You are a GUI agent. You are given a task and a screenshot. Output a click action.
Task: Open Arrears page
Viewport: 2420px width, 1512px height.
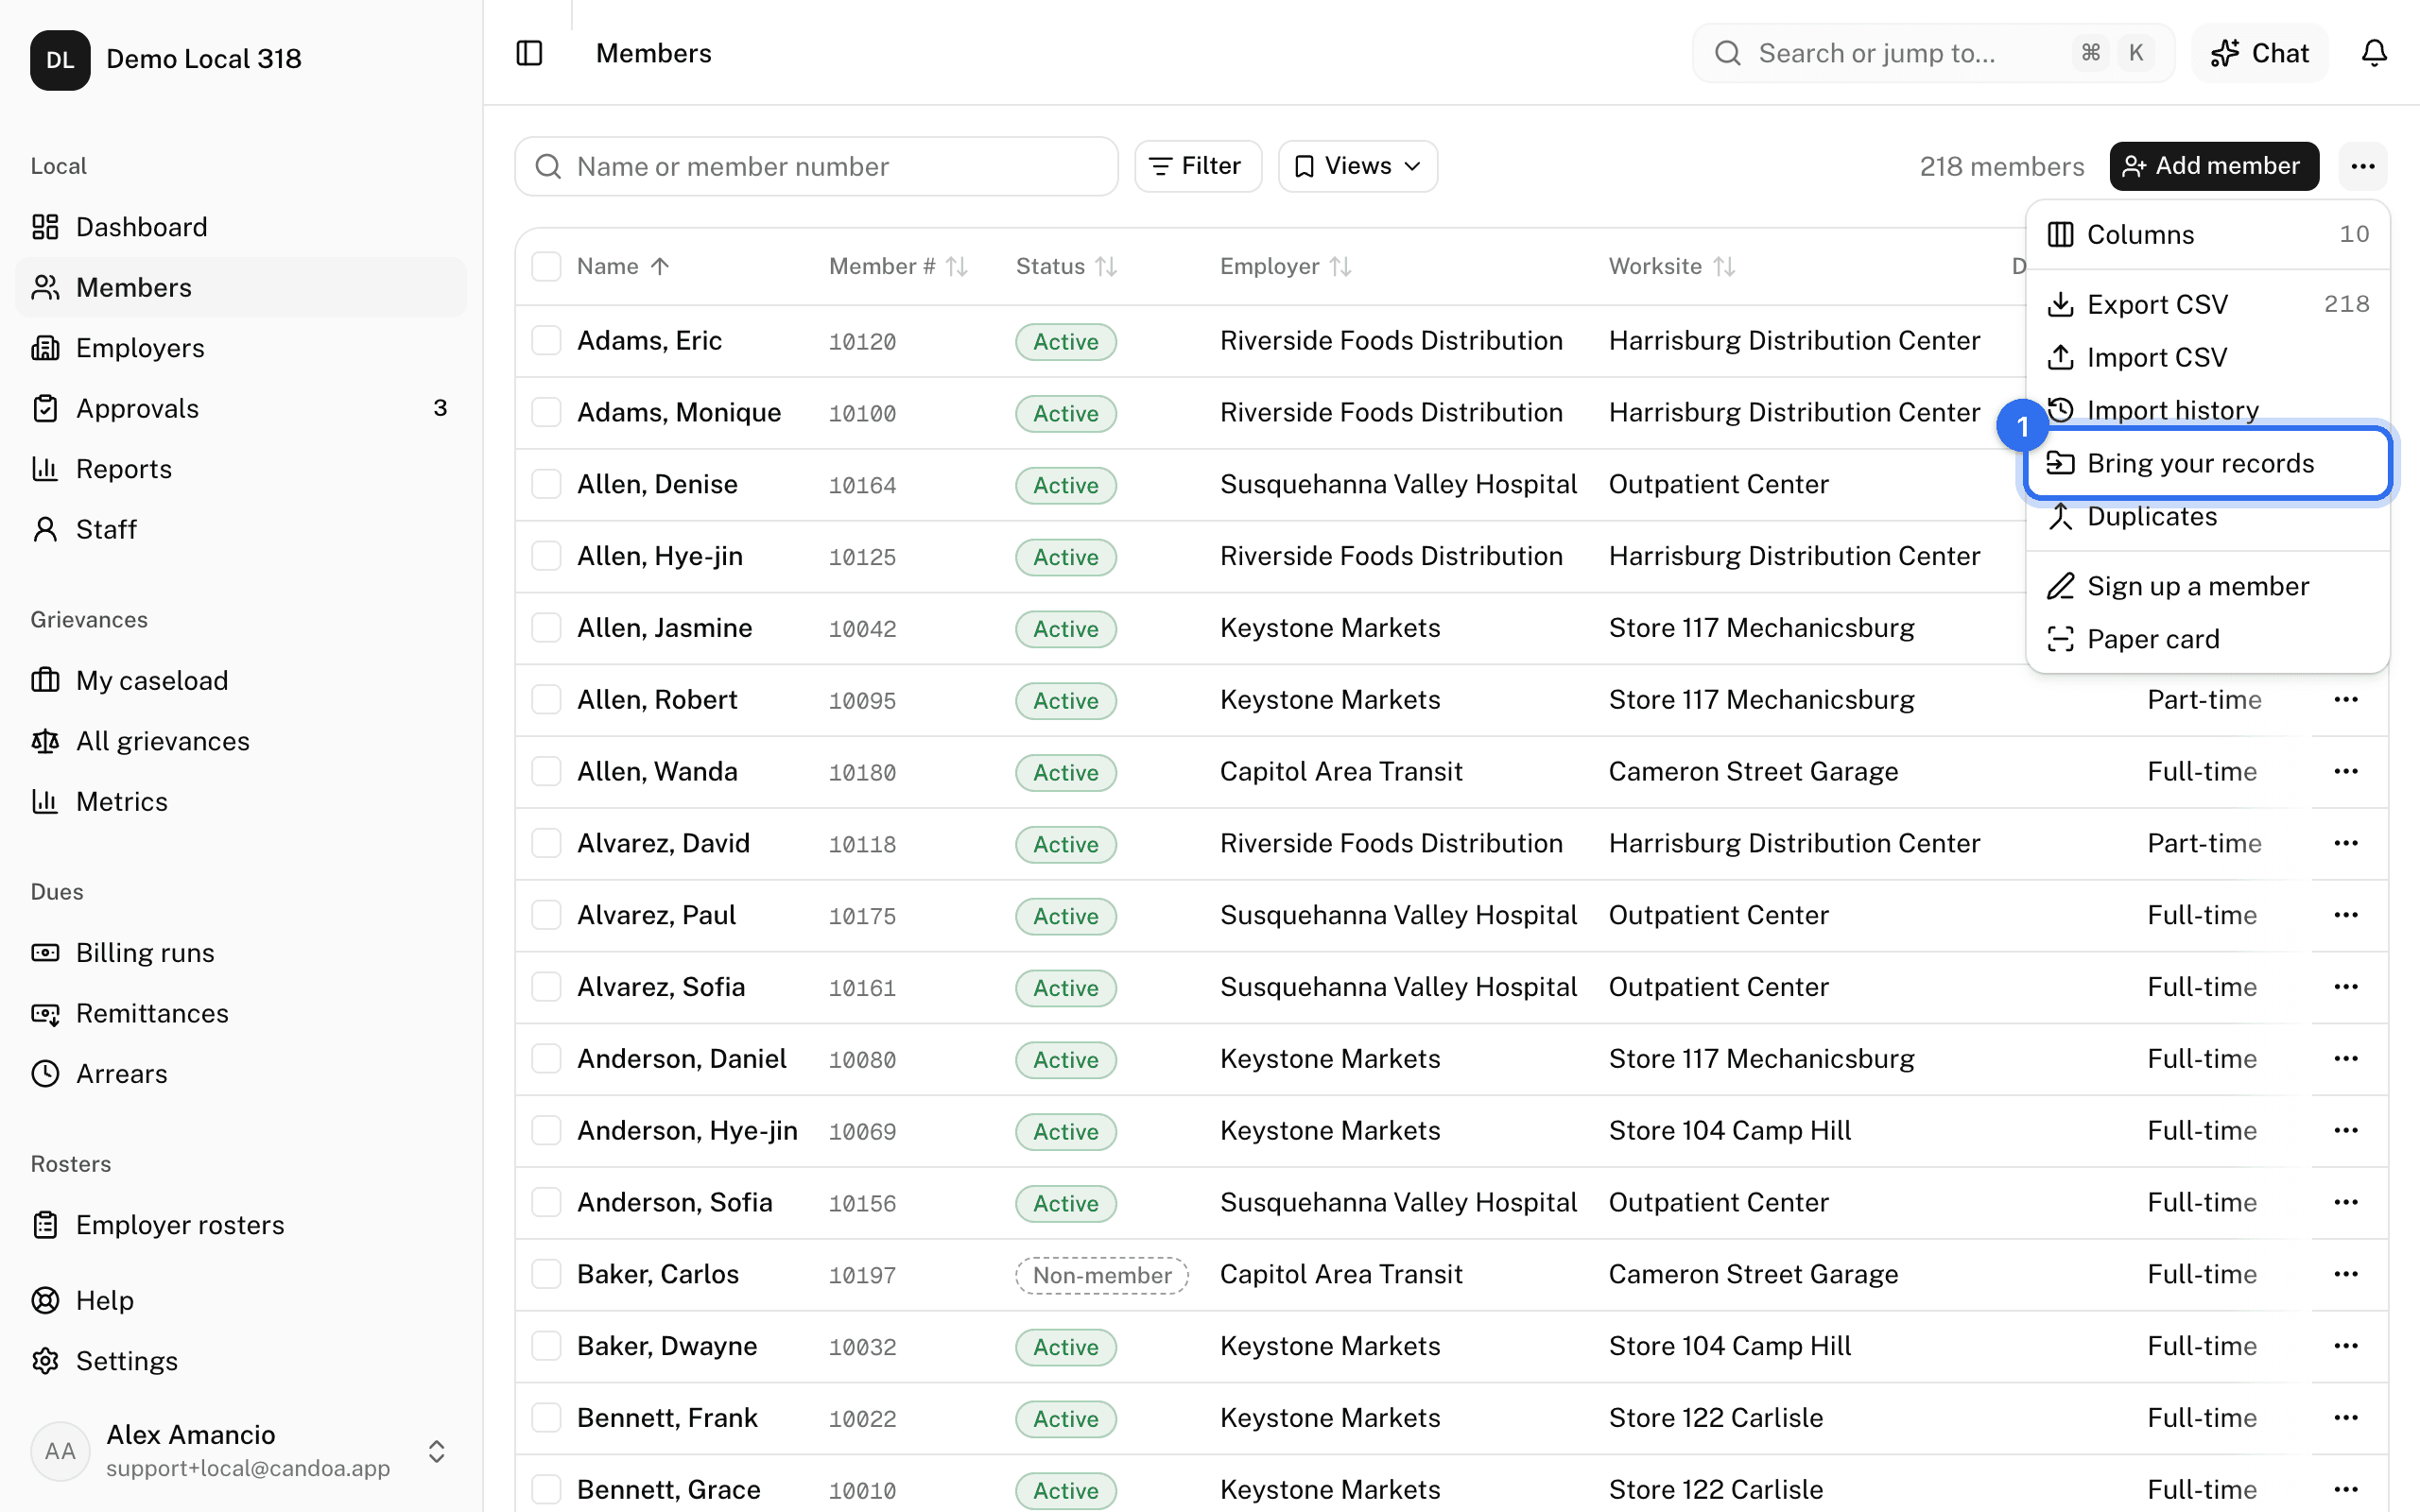[x=240, y=1074]
